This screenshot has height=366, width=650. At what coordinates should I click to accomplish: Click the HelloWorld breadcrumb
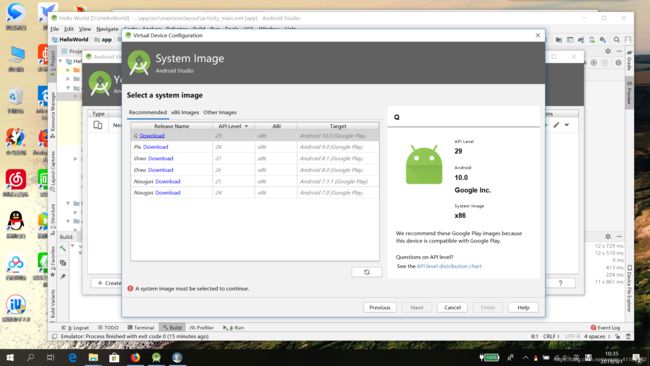tap(70, 39)
